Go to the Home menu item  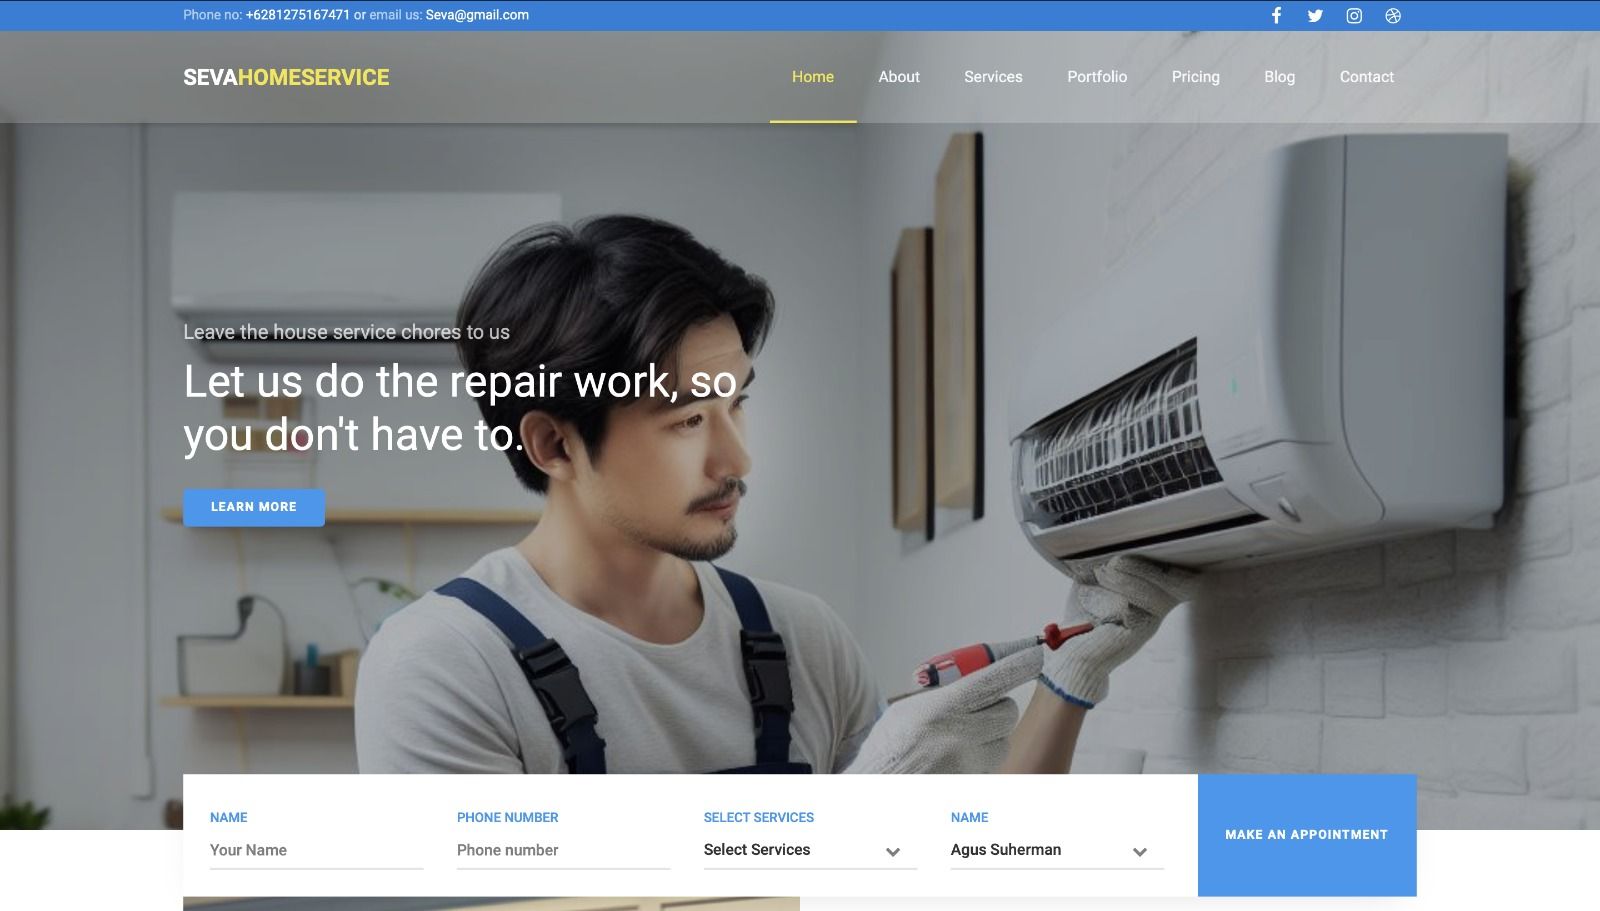813,77
